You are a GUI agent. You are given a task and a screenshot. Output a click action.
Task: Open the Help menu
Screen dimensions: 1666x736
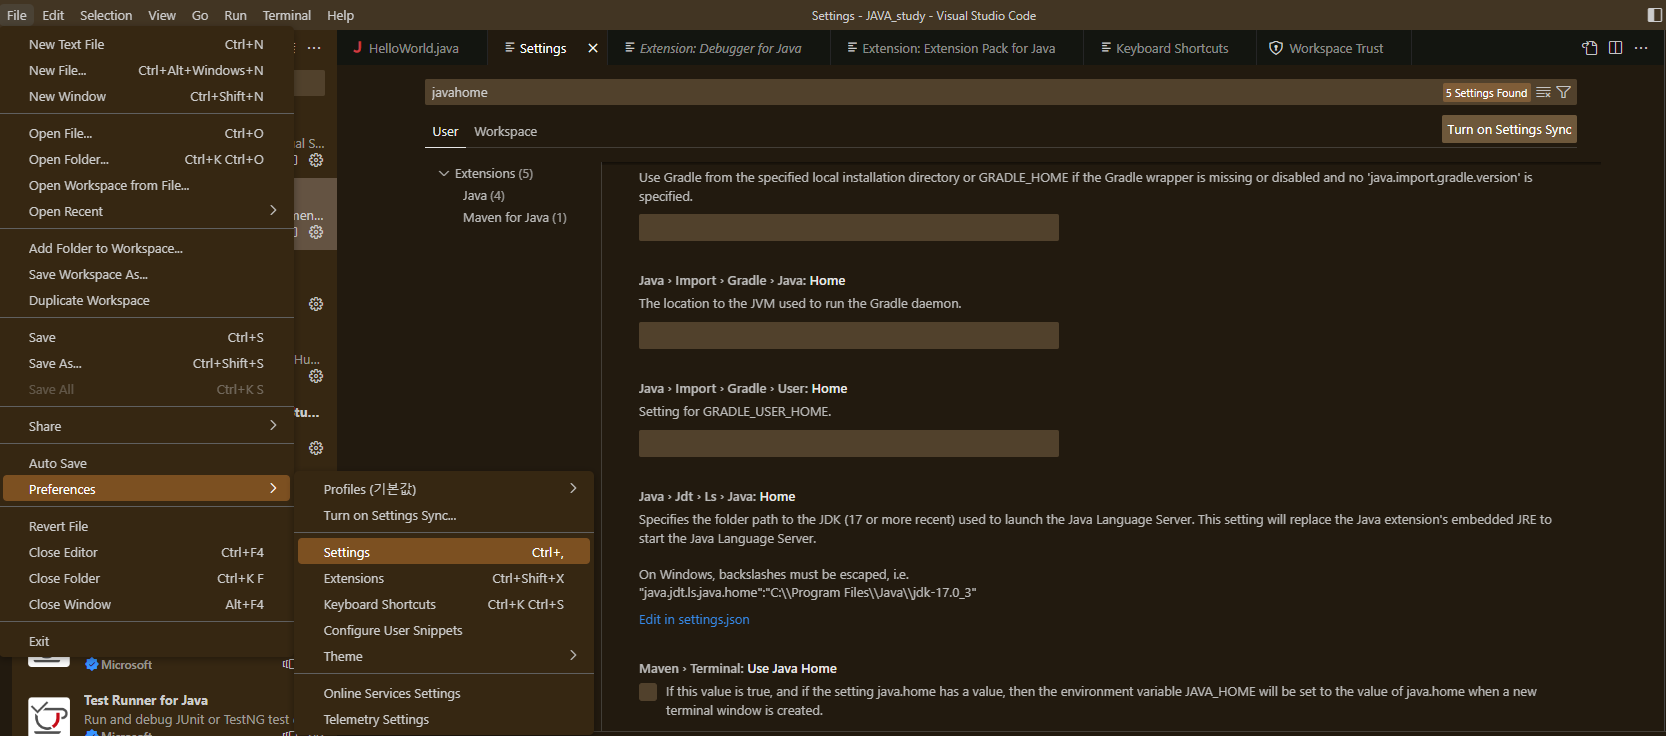[x=340, y=15]
